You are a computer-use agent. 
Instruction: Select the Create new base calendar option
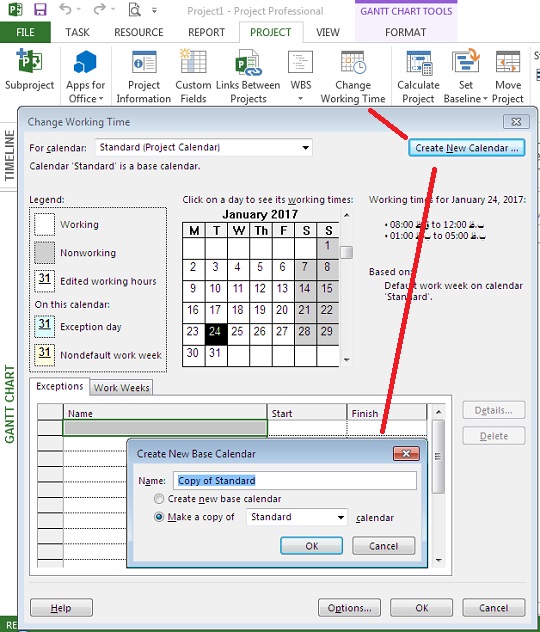pyautogui.click(x=159, y=499)
